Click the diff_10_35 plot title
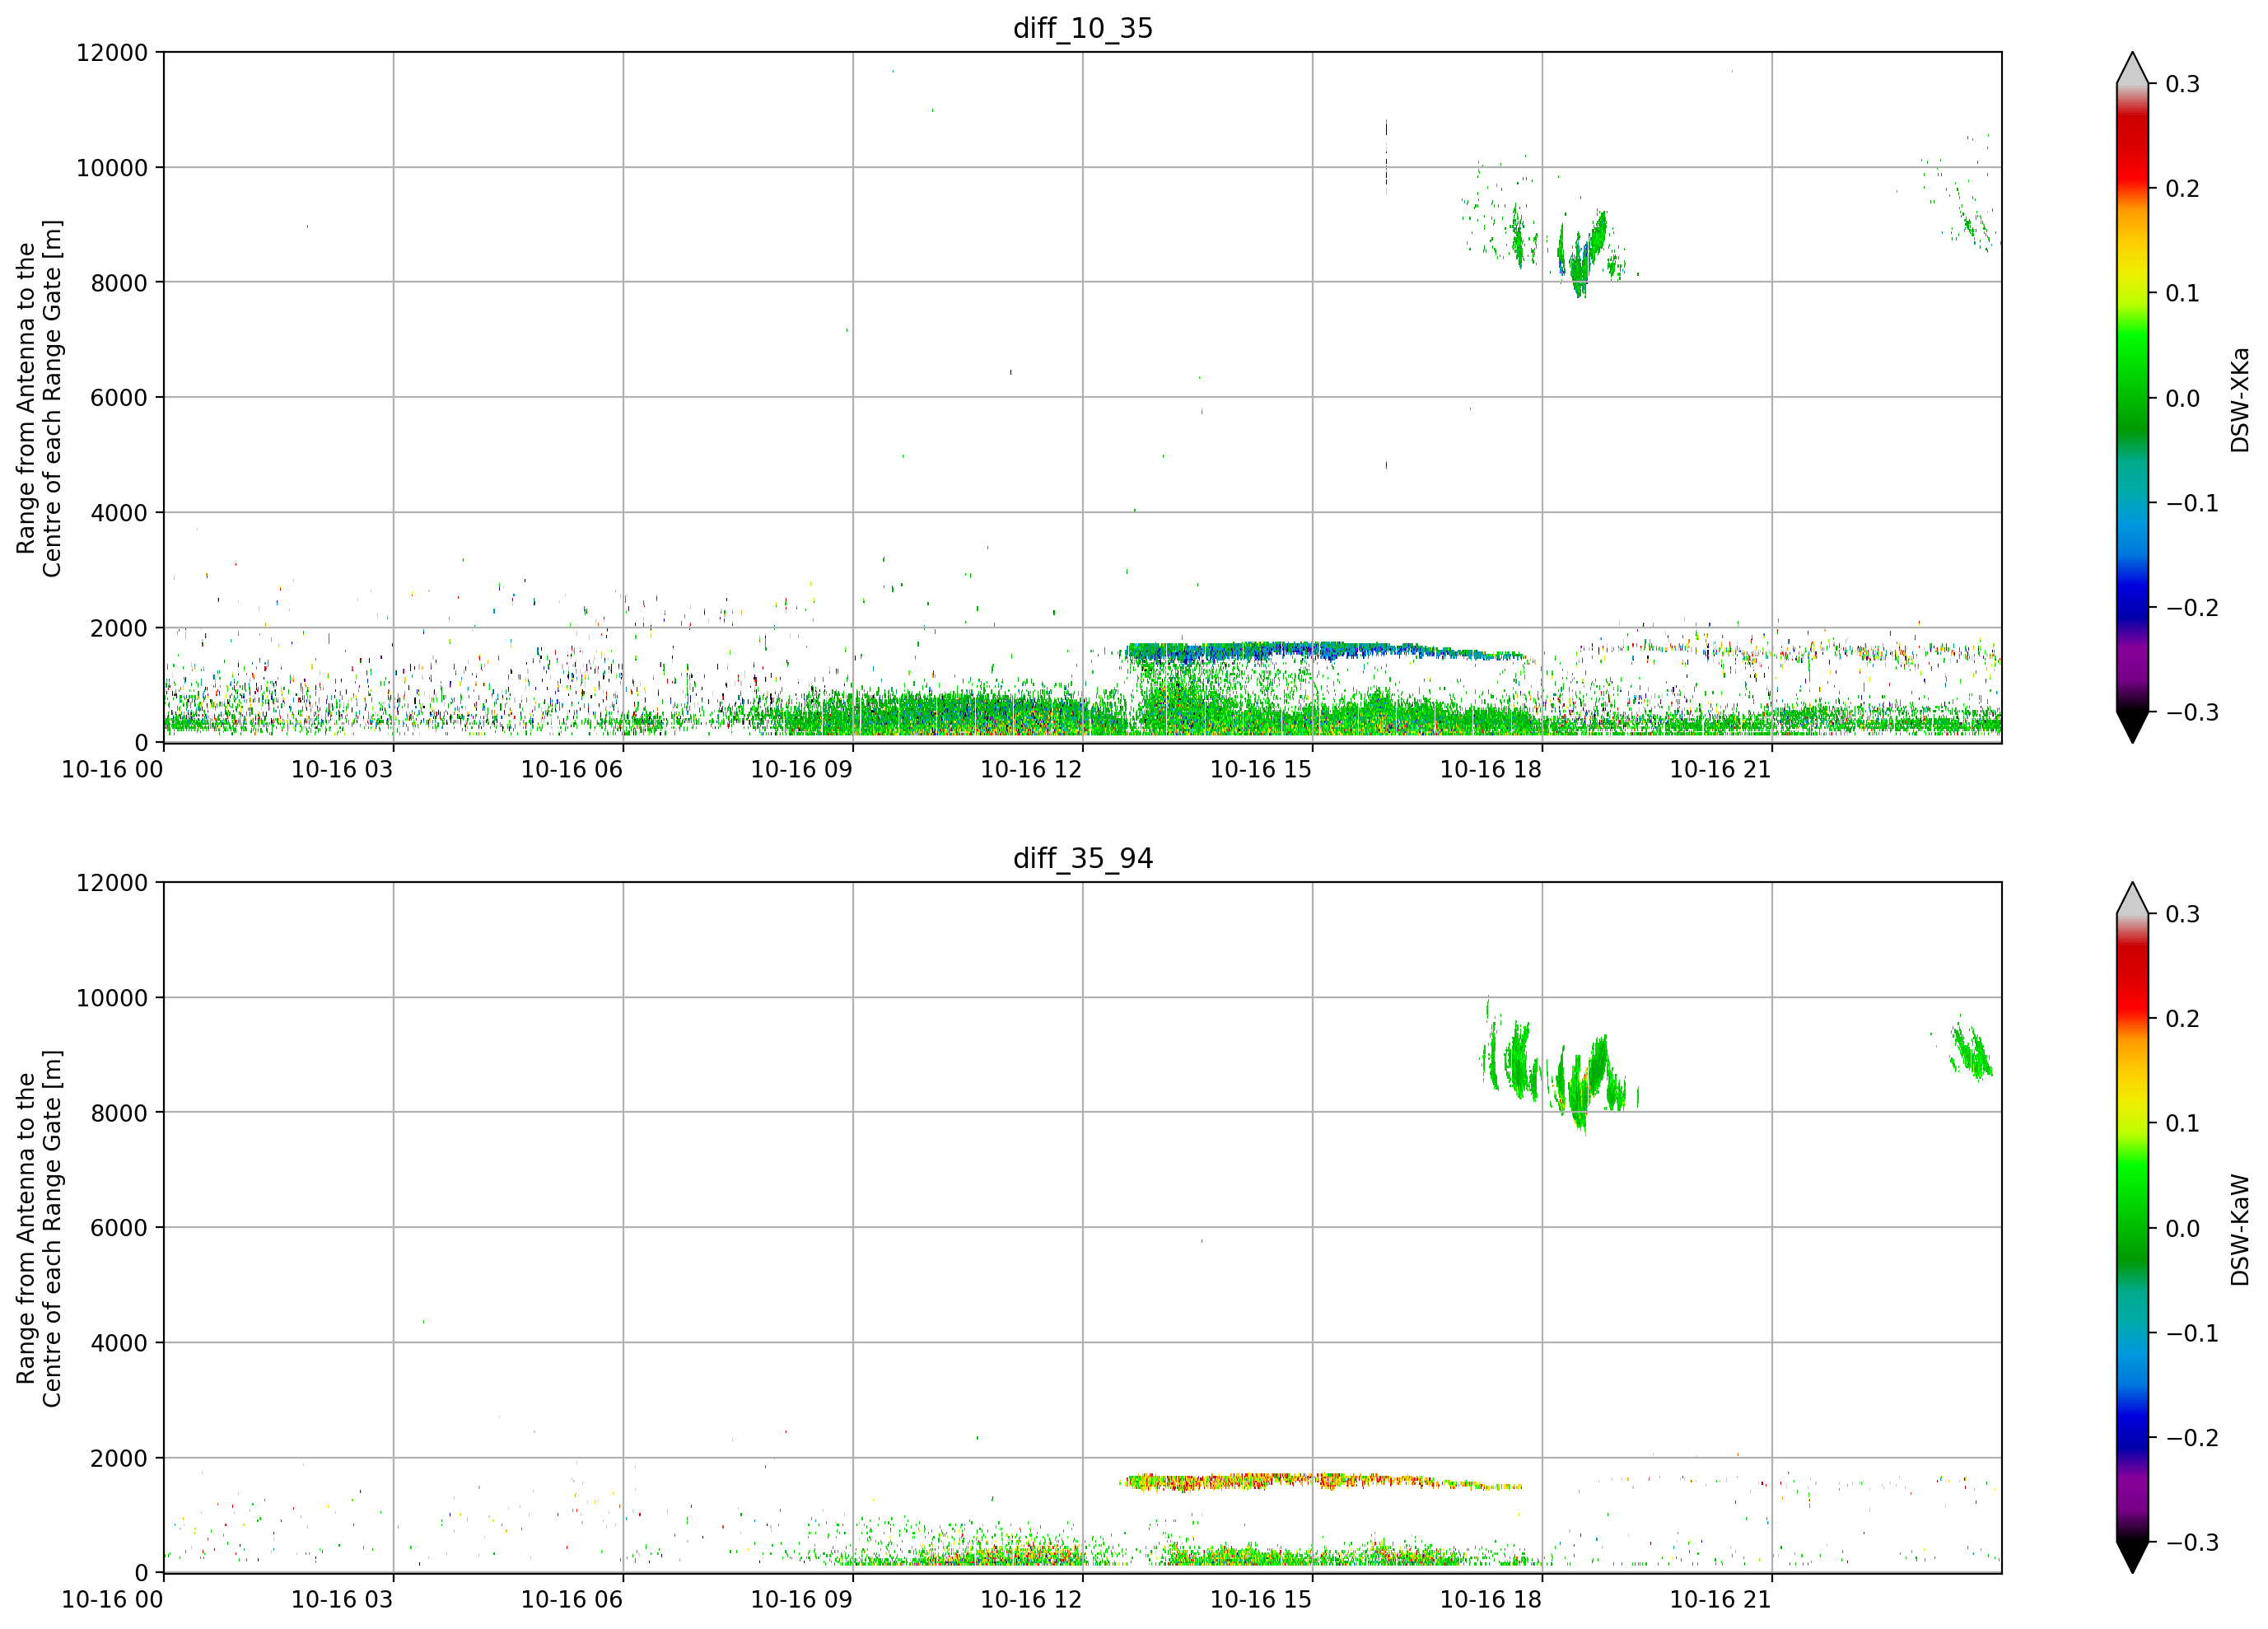This screenshot has height=1629, width=2268. [x=1083, y=28]
